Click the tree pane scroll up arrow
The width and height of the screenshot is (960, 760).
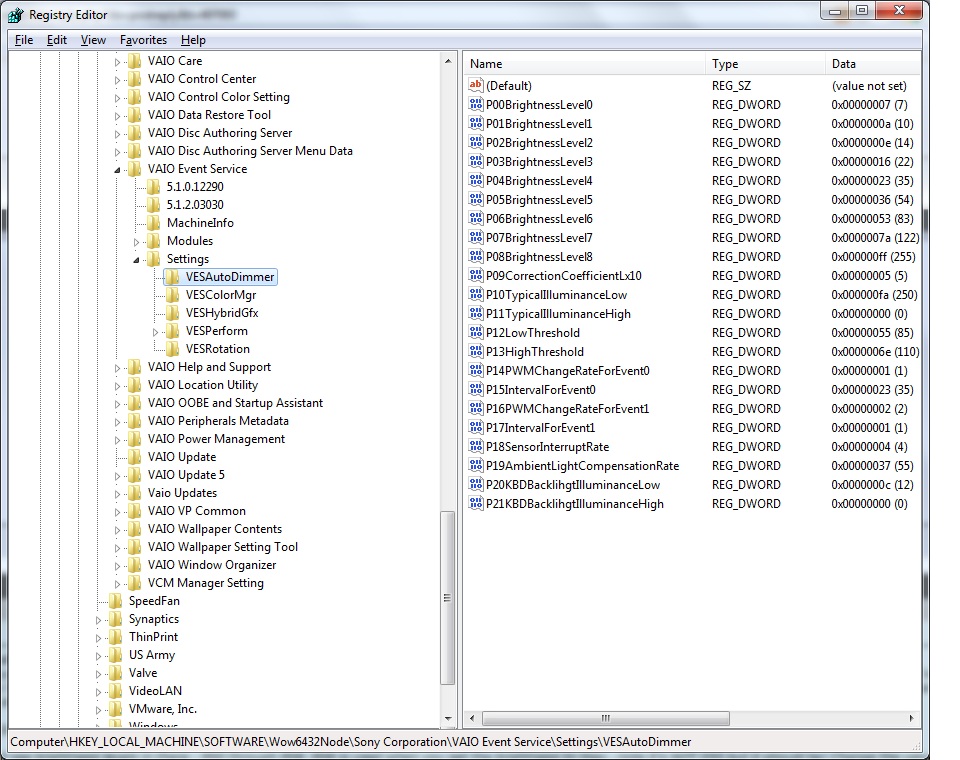448,61
